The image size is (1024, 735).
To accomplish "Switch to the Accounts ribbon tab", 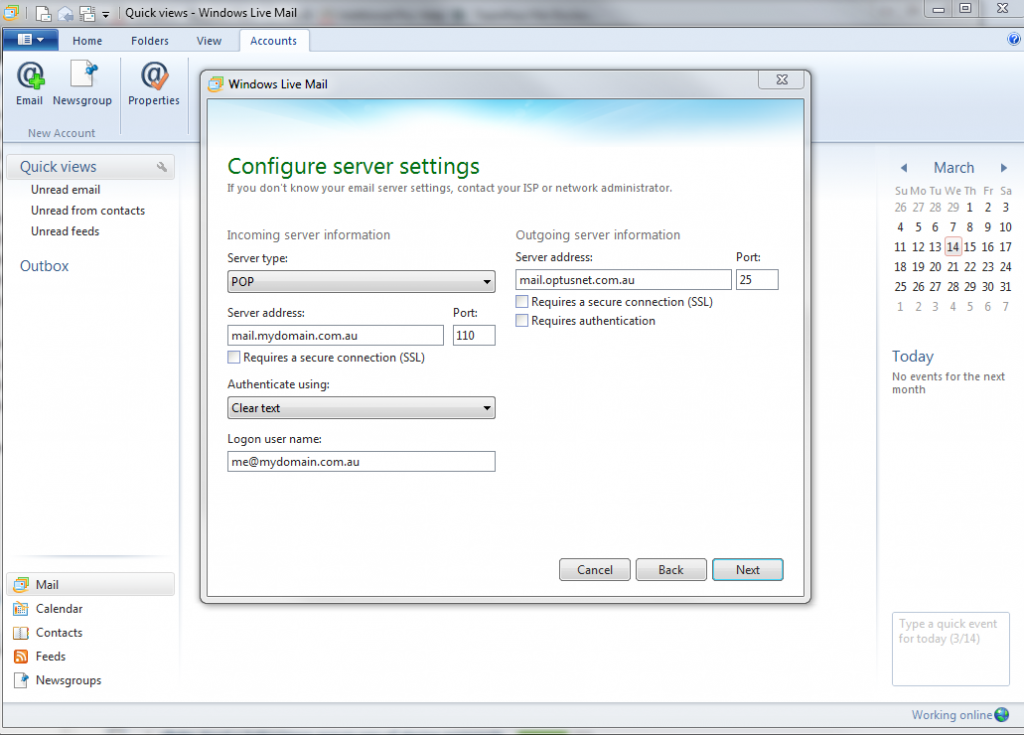I will pyautogui.click(x=273, y=40).
